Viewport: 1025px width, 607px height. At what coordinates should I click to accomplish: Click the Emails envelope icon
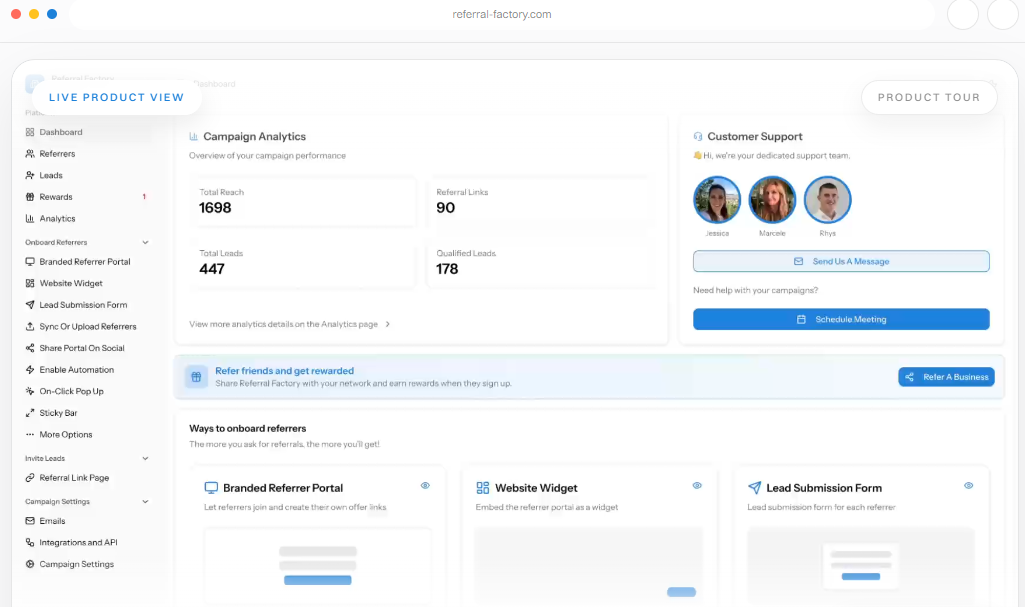(30, 521)
